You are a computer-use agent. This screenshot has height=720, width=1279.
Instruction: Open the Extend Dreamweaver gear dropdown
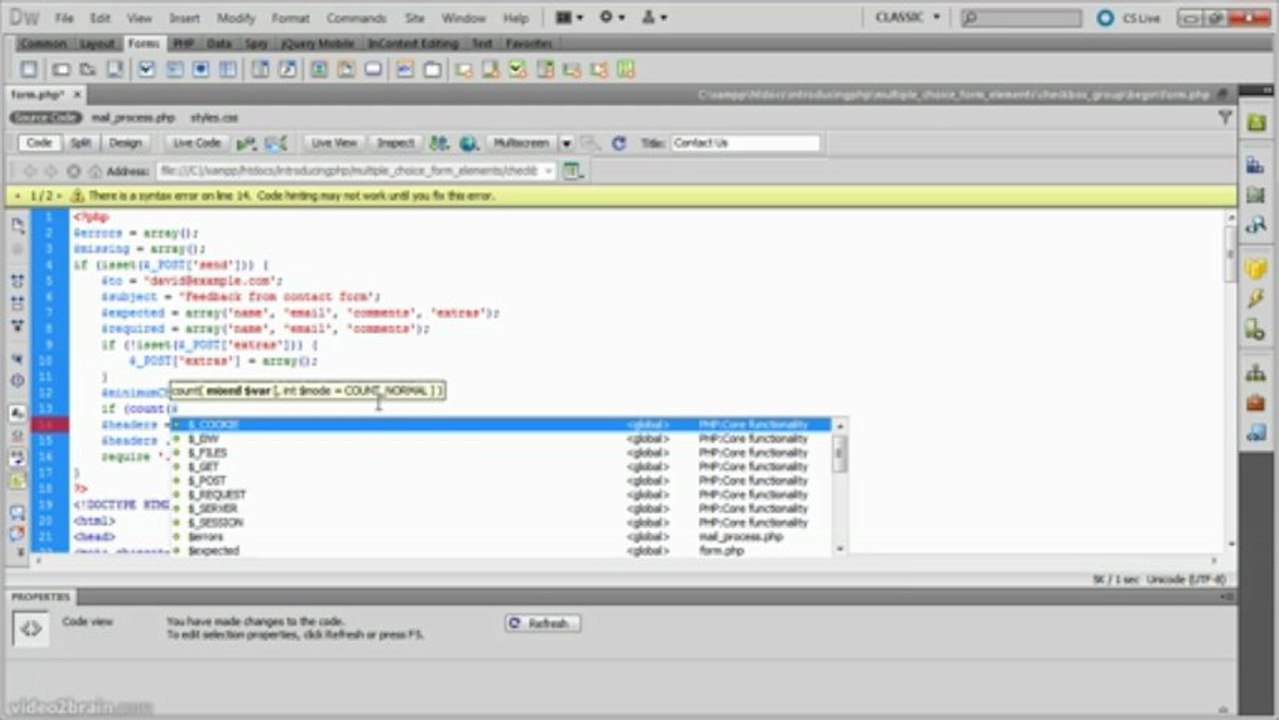[611, 17]
